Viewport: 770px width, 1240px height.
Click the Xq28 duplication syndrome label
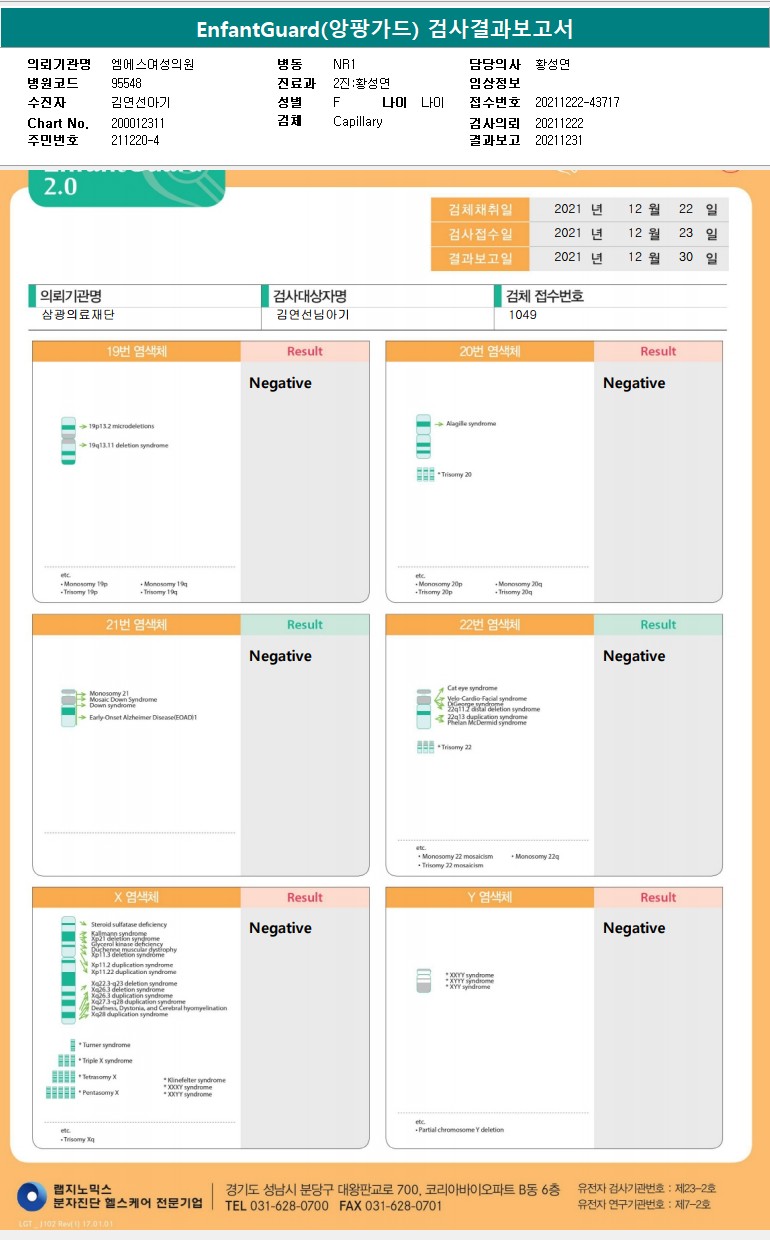coord(129,1014)
